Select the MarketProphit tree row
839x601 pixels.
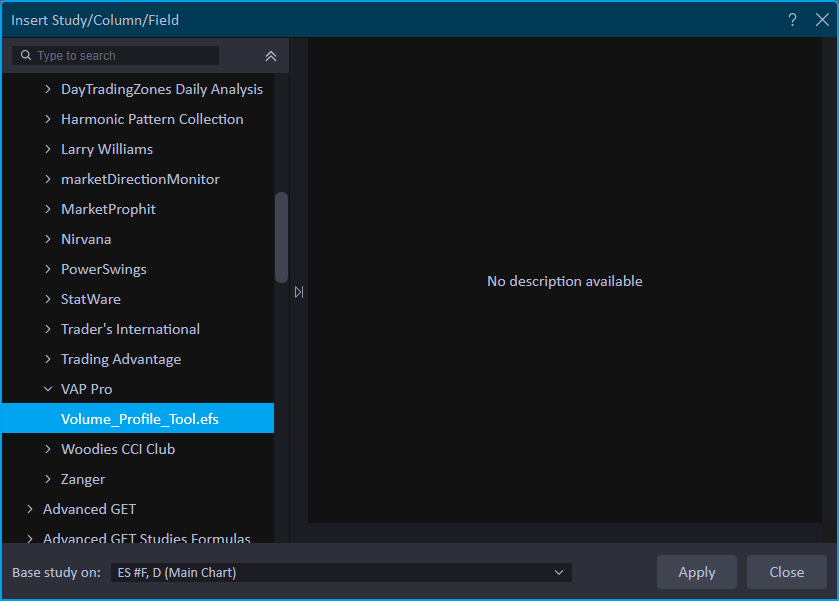pos(138,209)
